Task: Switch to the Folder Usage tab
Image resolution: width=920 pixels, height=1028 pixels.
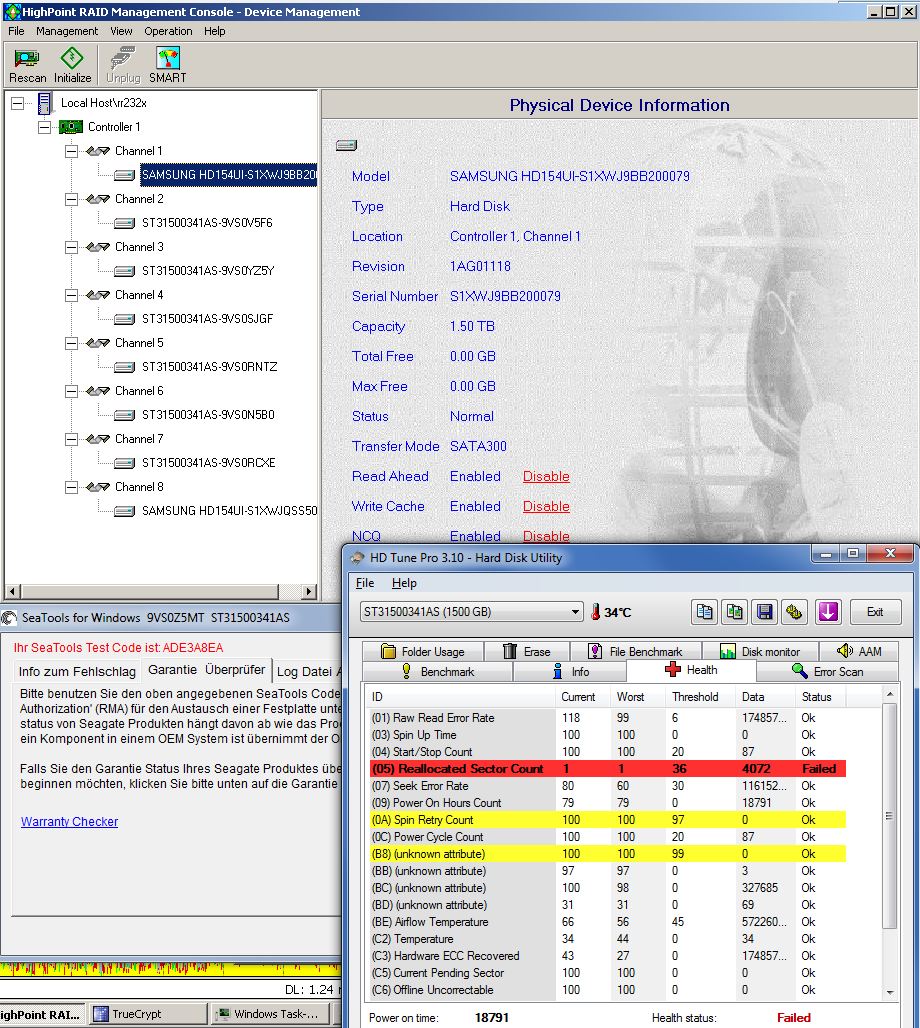Action: pos(423,652)
